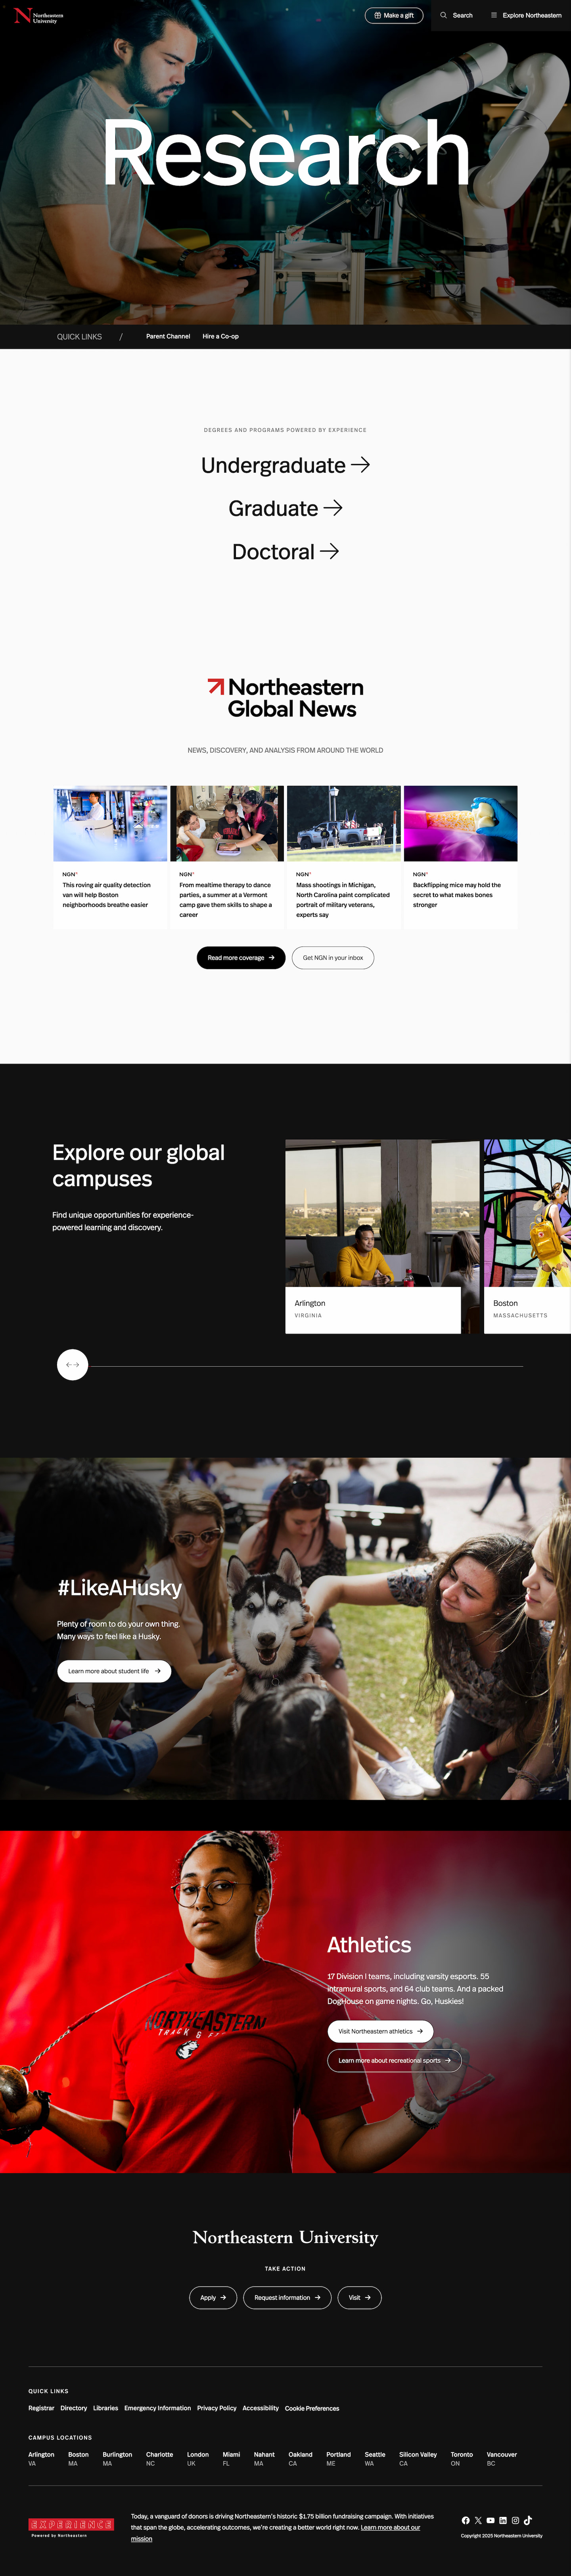Open the Directory footer link

74,2408
